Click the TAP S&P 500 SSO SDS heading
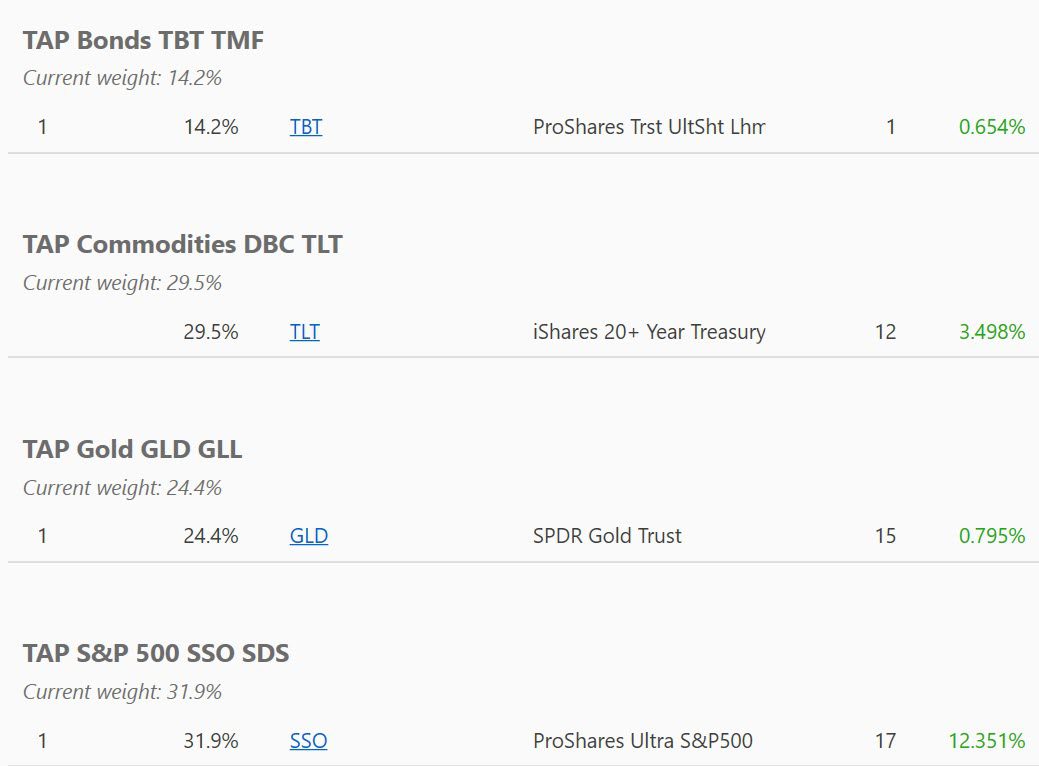Screen dimensions: 1039x766 156,654
